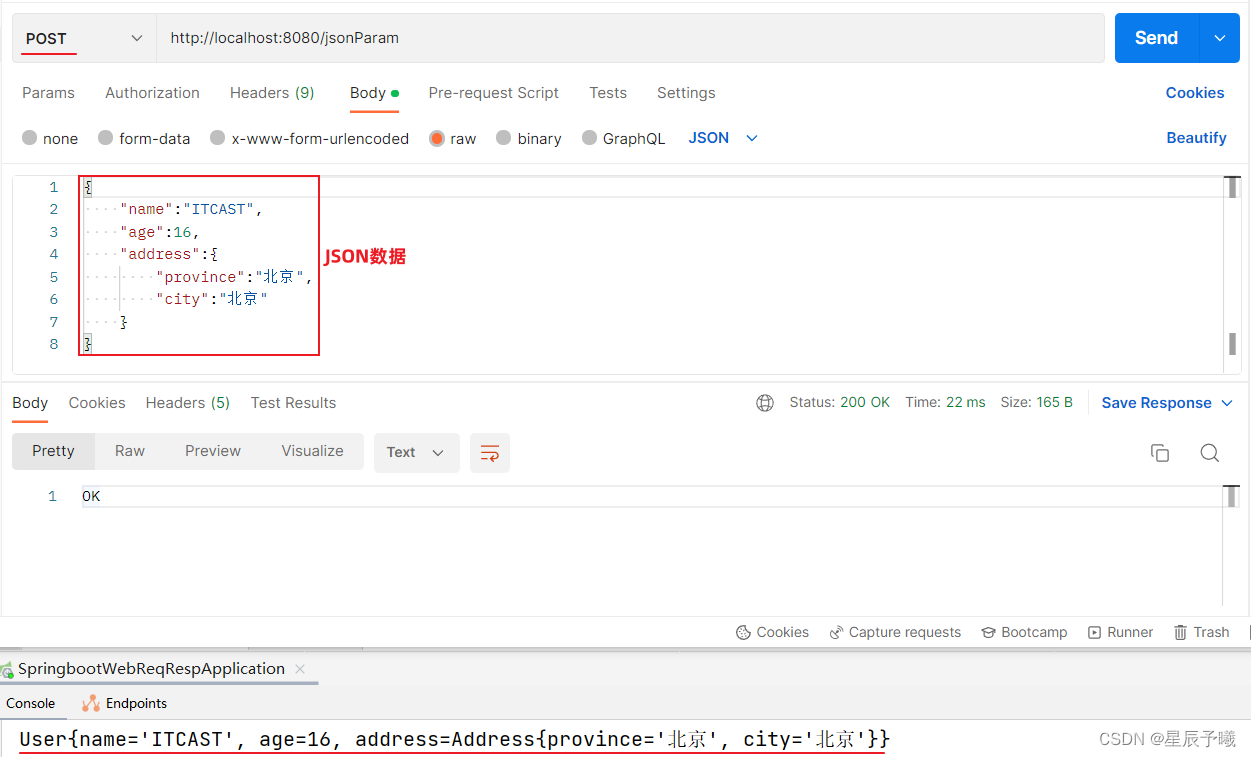Click the Send button
Viewport: 1251px width, 757px height.
pyautogui.click(x=1156, y=38)
